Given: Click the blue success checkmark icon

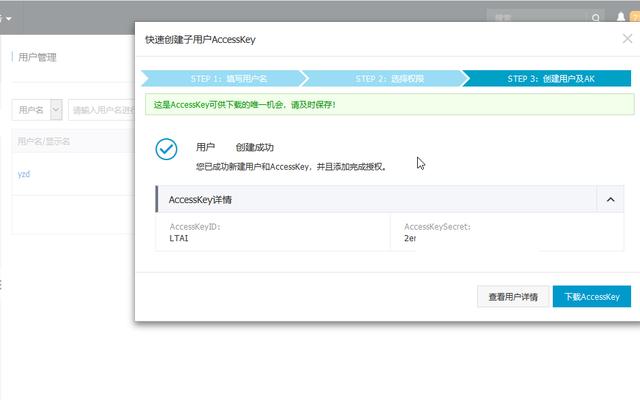Looking at the screenshot, I should pyautogui.click(x=166, y=148).
